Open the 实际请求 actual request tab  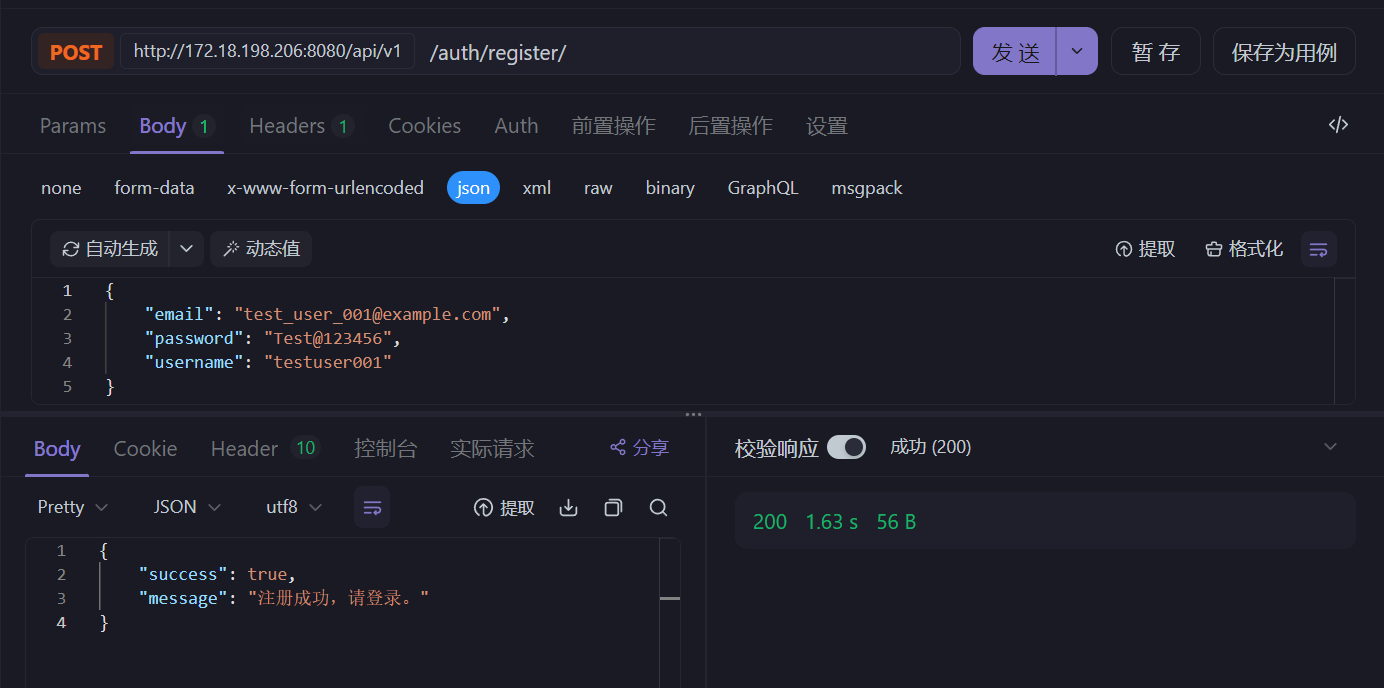point(492,449)
